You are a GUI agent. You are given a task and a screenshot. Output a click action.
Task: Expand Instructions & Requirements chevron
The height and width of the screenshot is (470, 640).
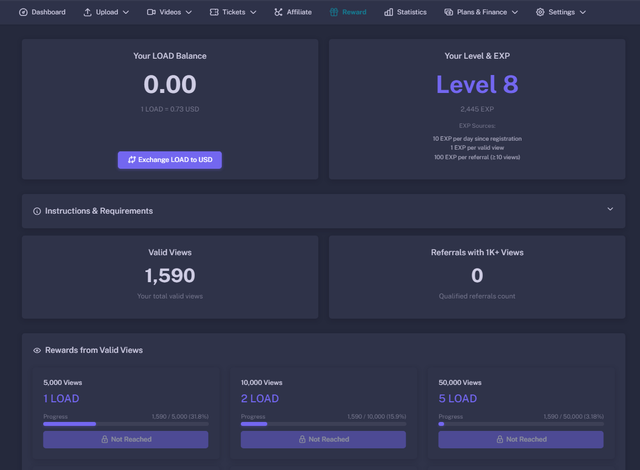610,209
